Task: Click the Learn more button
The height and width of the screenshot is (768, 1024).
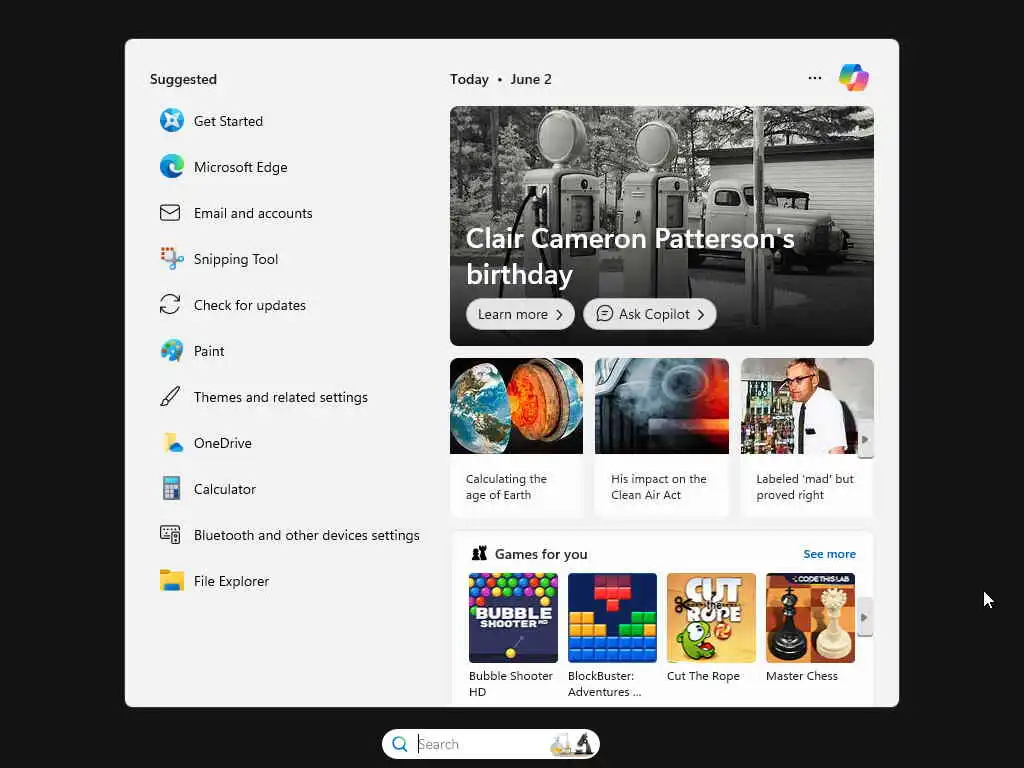Action: 520,314
